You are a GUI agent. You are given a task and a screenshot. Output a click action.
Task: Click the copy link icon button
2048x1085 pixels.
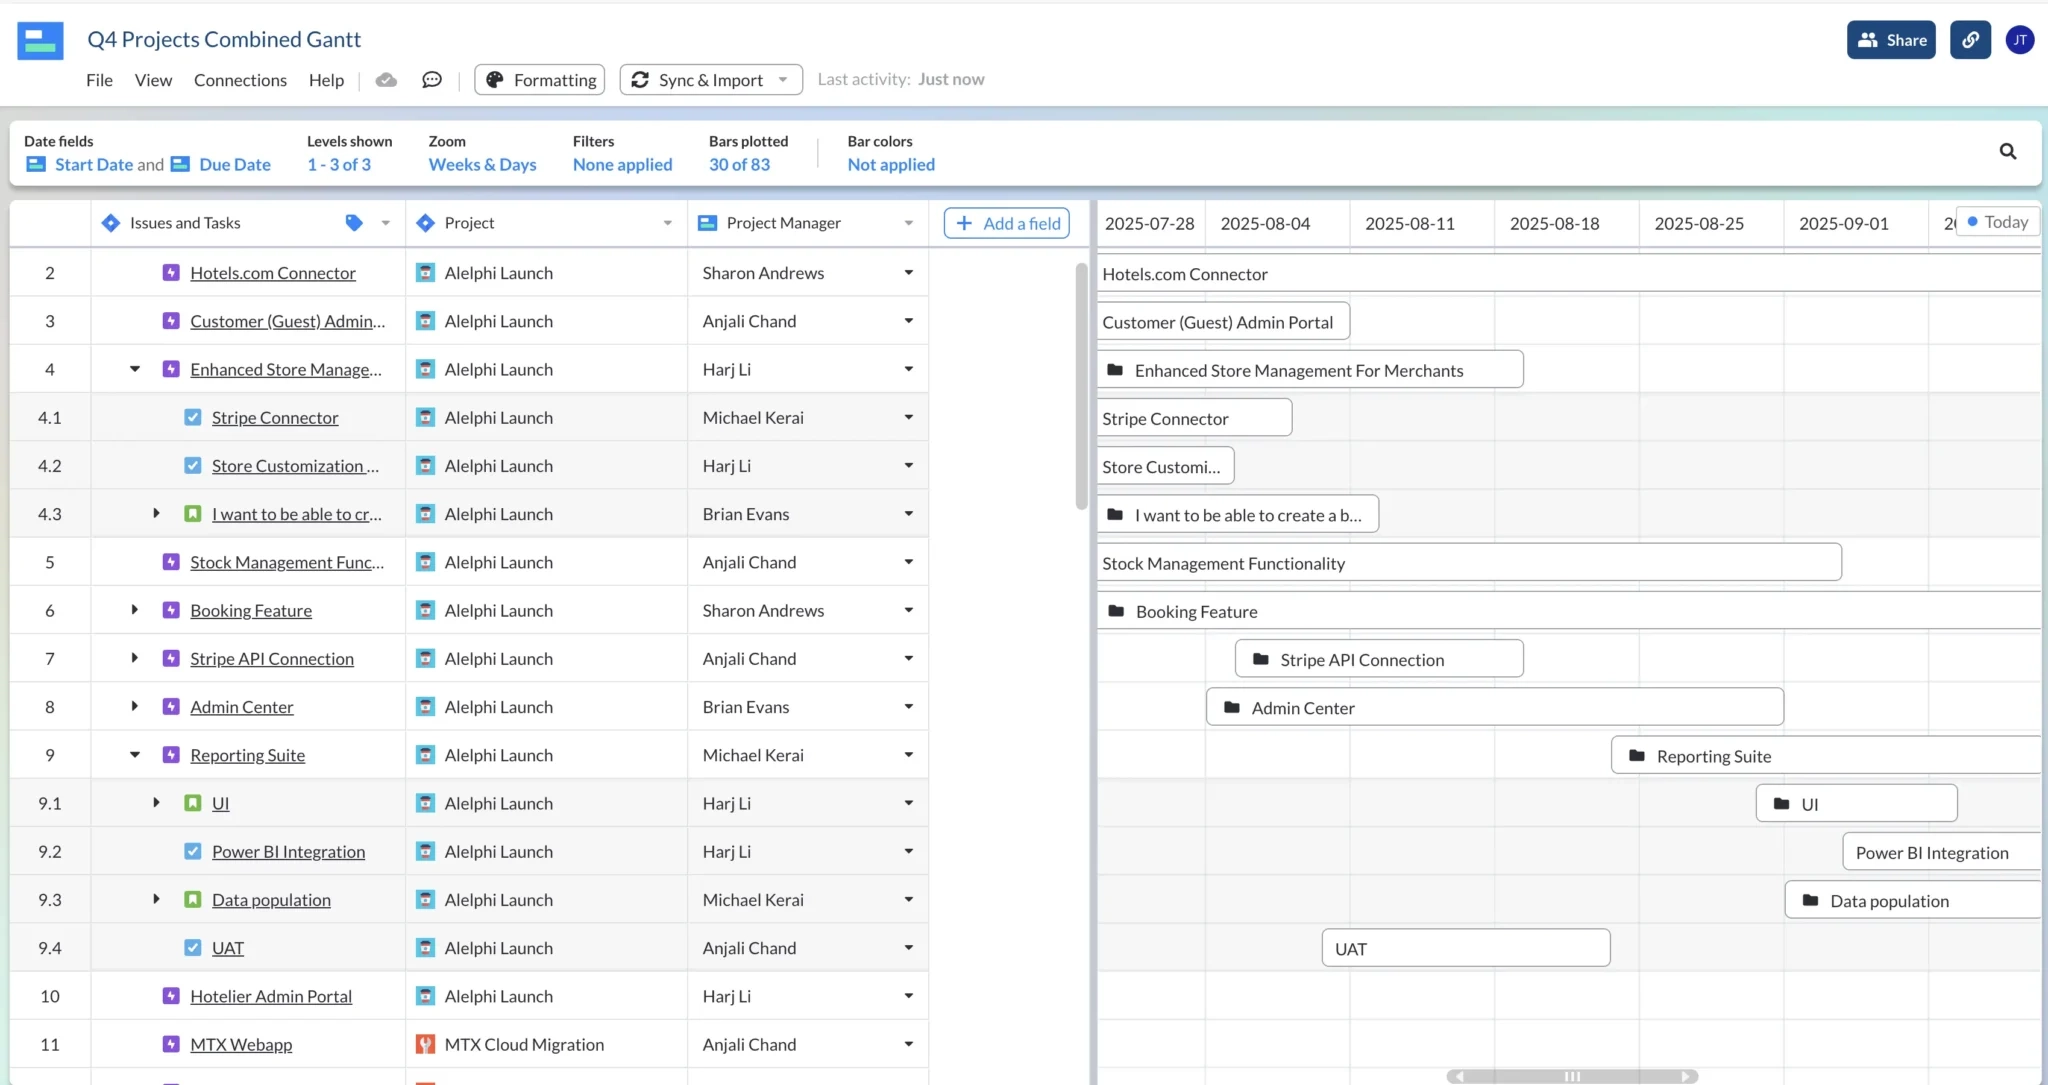tap(1969, 40)
